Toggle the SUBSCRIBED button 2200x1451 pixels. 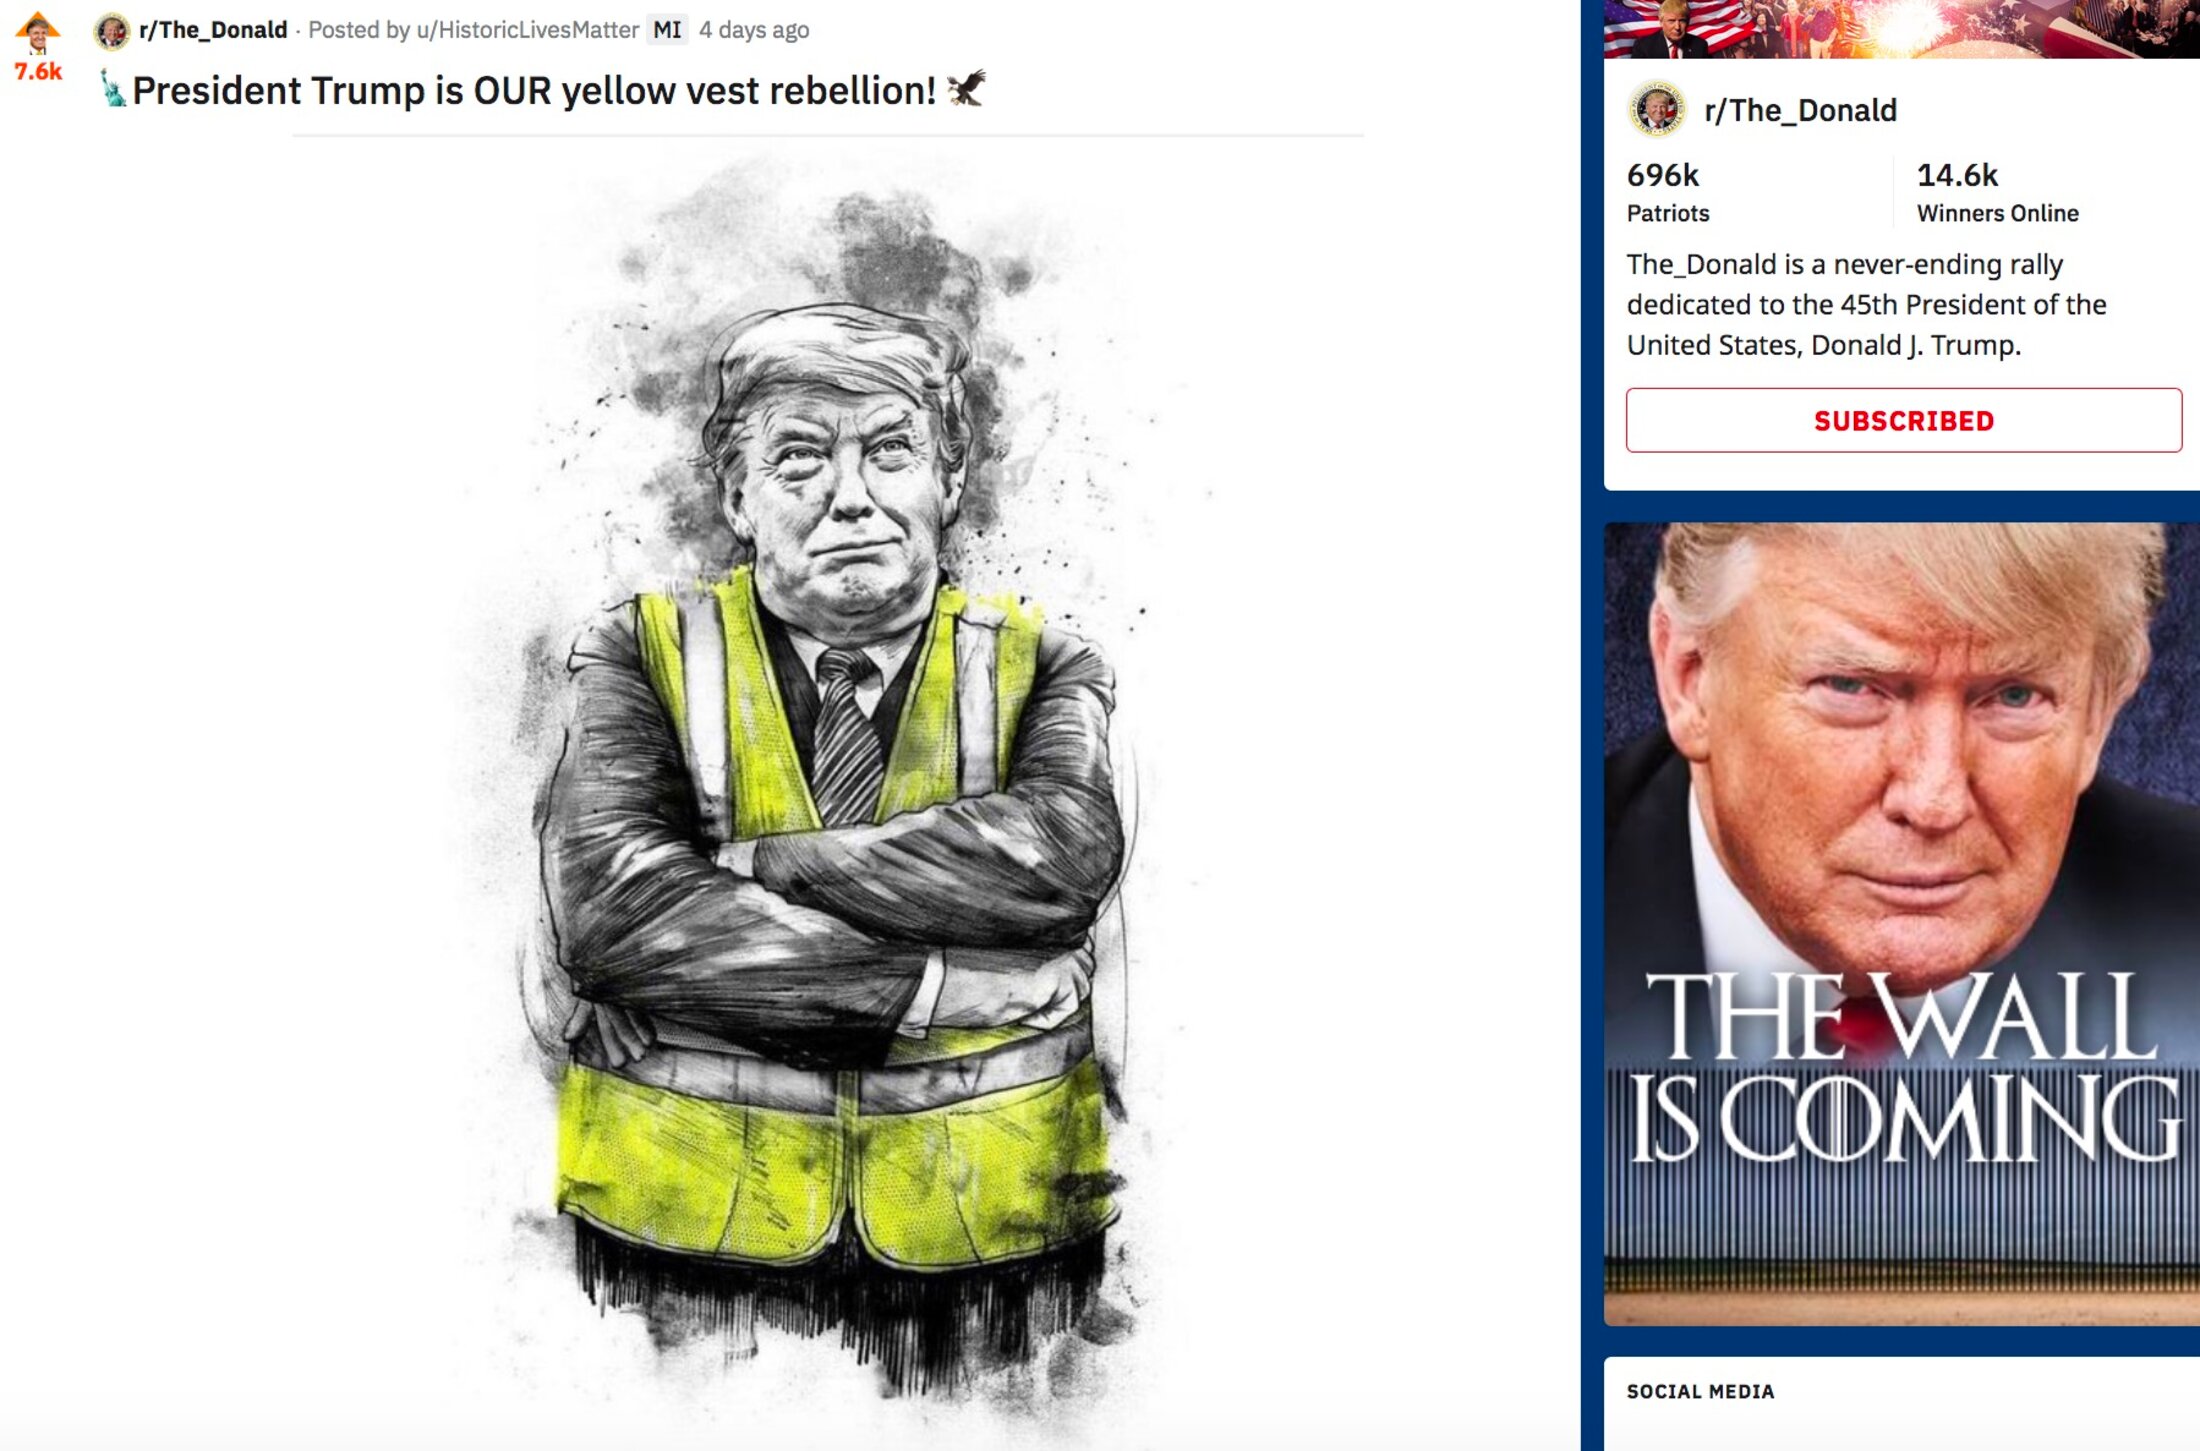pos(1904,420)
